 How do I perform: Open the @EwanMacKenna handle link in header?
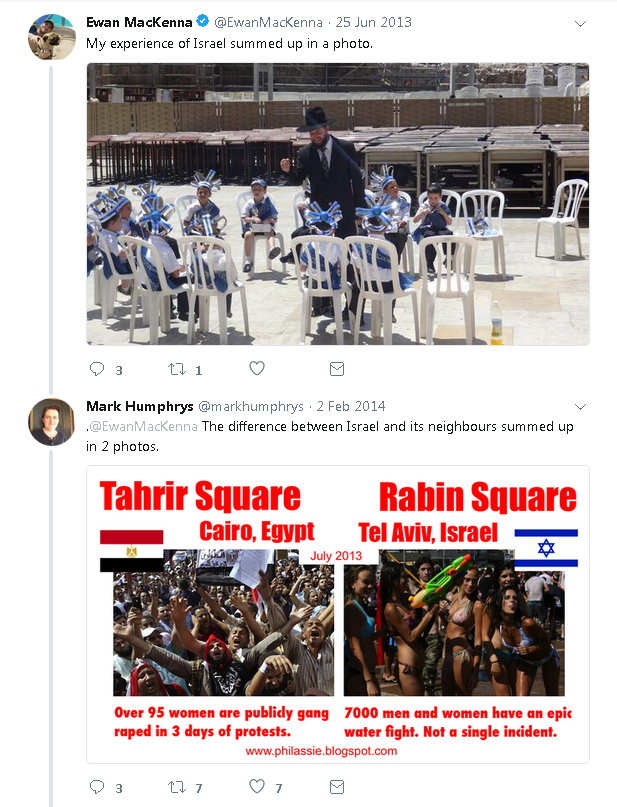[268, 22]
